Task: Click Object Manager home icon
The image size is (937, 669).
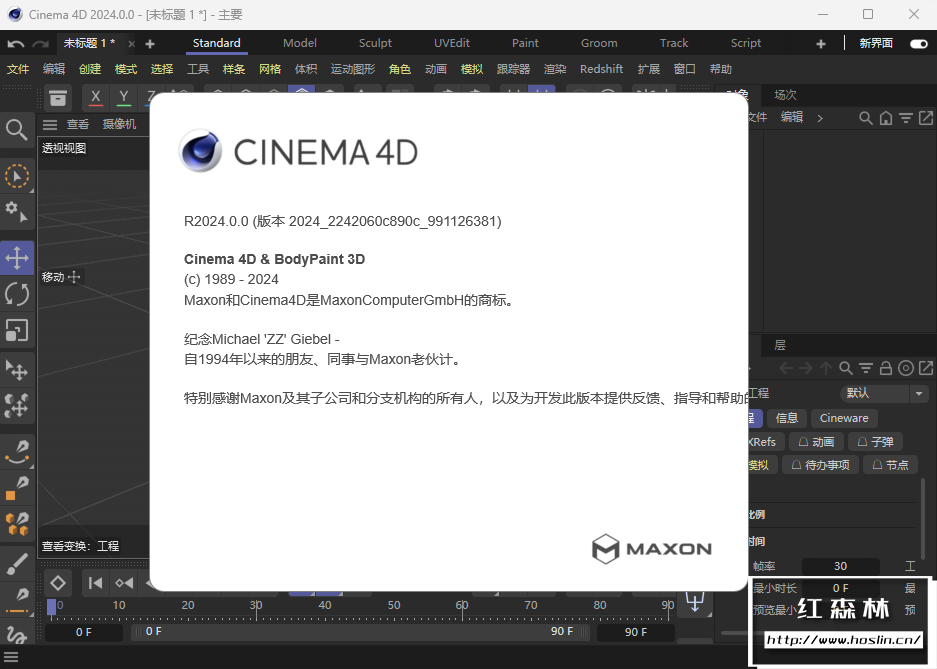Action: (x=886, y=118)
